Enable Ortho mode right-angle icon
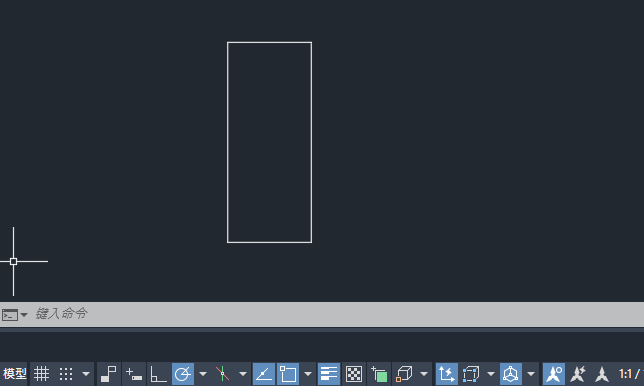This screenshot has width=644, height=386. pos(159,374)
